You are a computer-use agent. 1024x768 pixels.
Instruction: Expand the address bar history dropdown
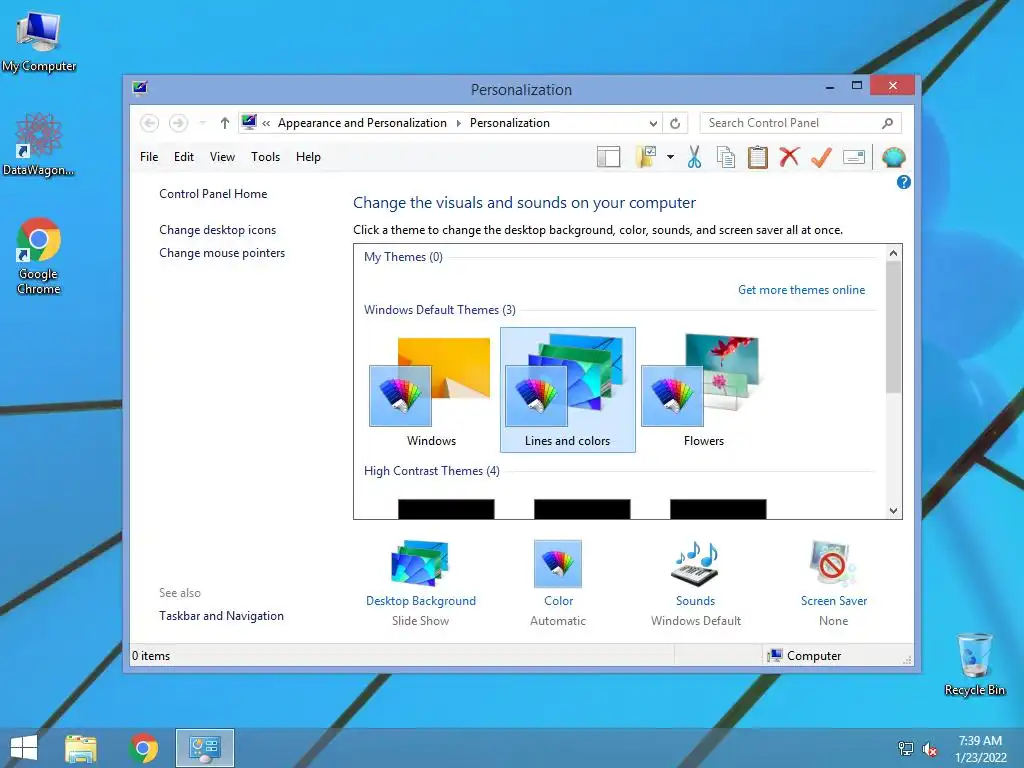[653, 123]
